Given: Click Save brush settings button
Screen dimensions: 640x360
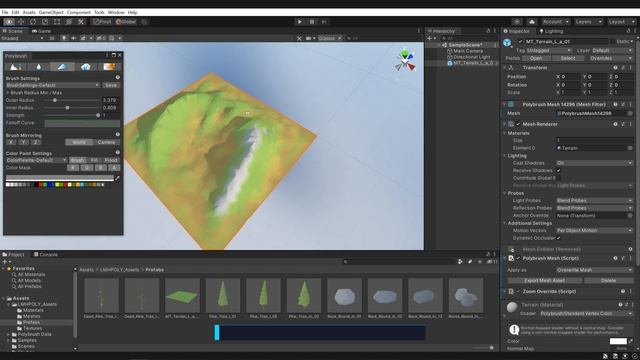Looking at the screenshot, I should [x=111, y=85].
